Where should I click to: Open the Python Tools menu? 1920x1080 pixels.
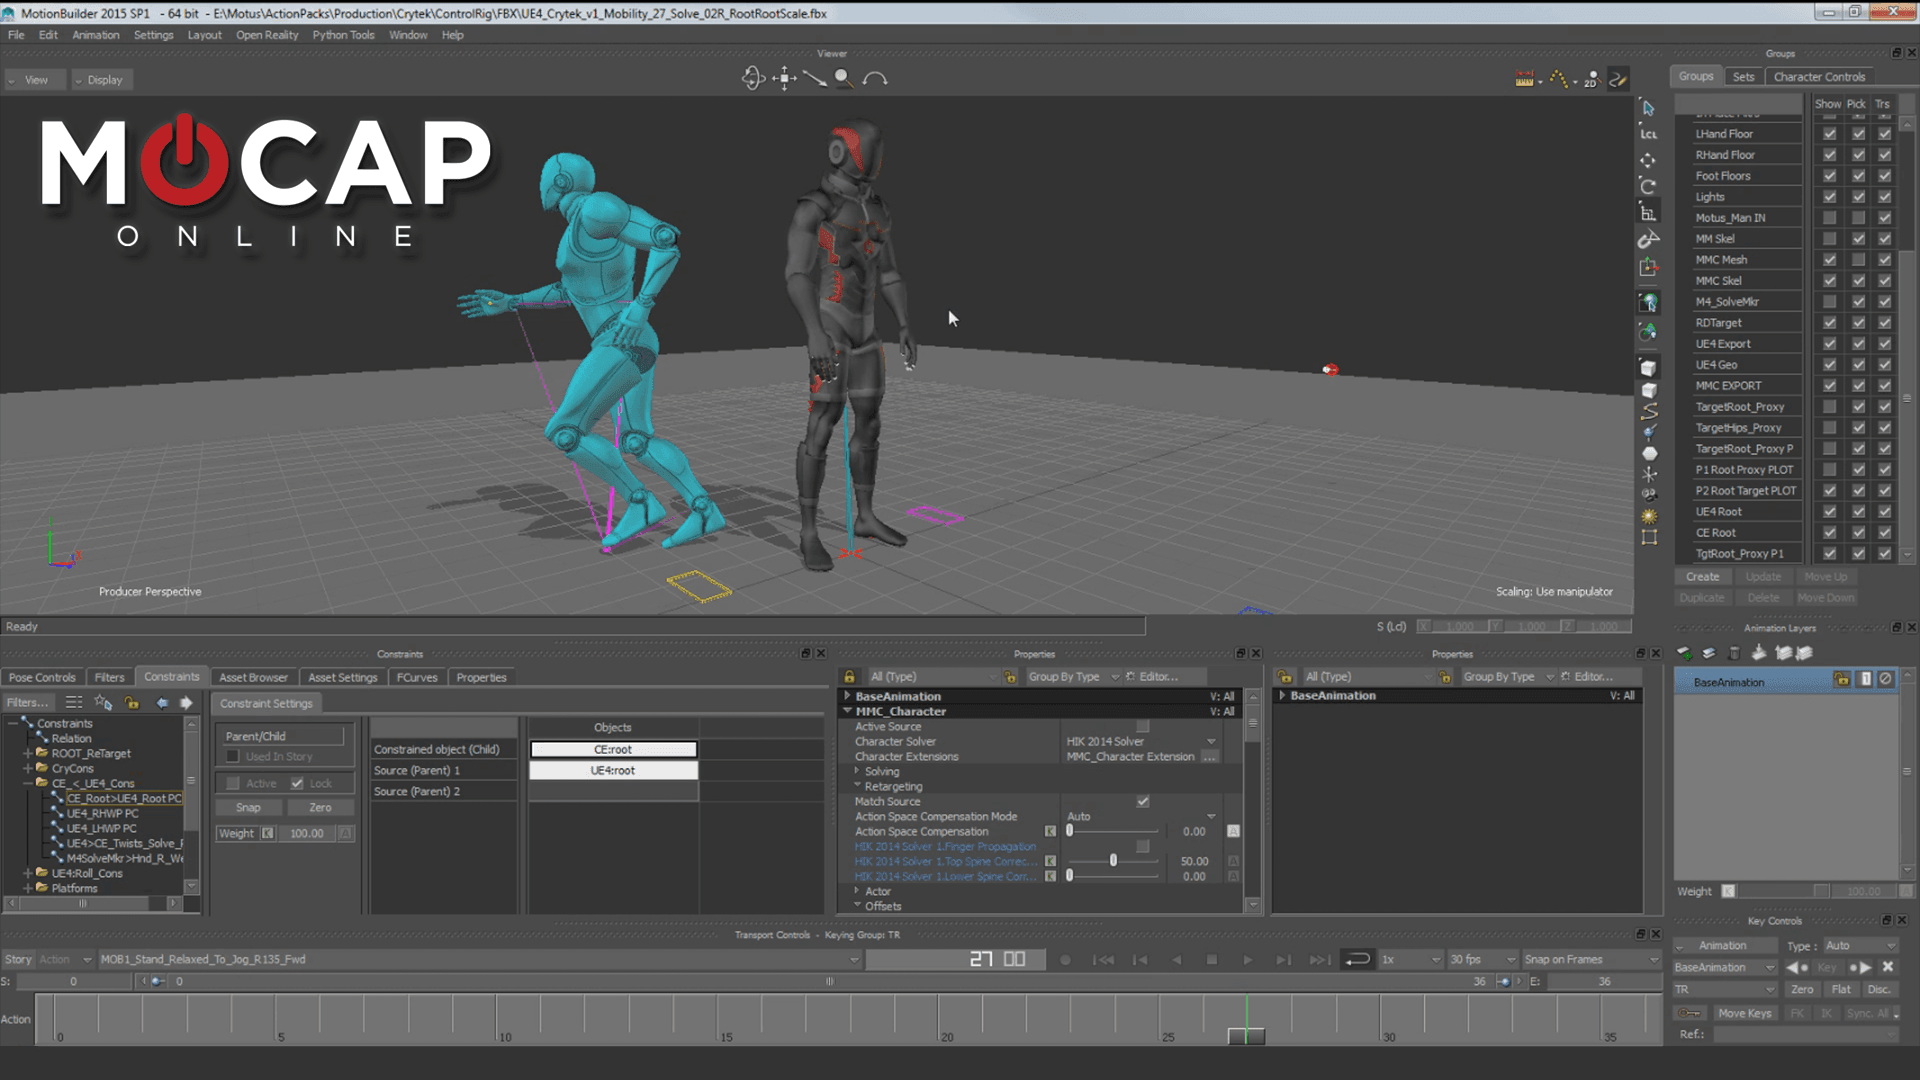click(x=343, y=34)
